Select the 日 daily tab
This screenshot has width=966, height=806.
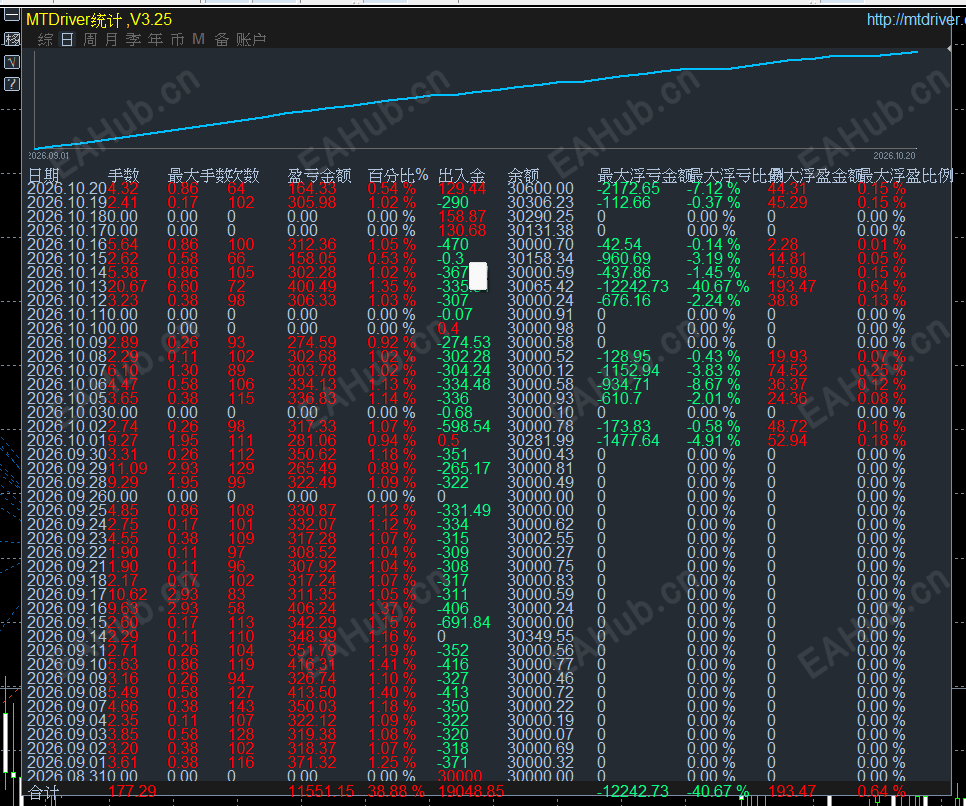(67, 39)
